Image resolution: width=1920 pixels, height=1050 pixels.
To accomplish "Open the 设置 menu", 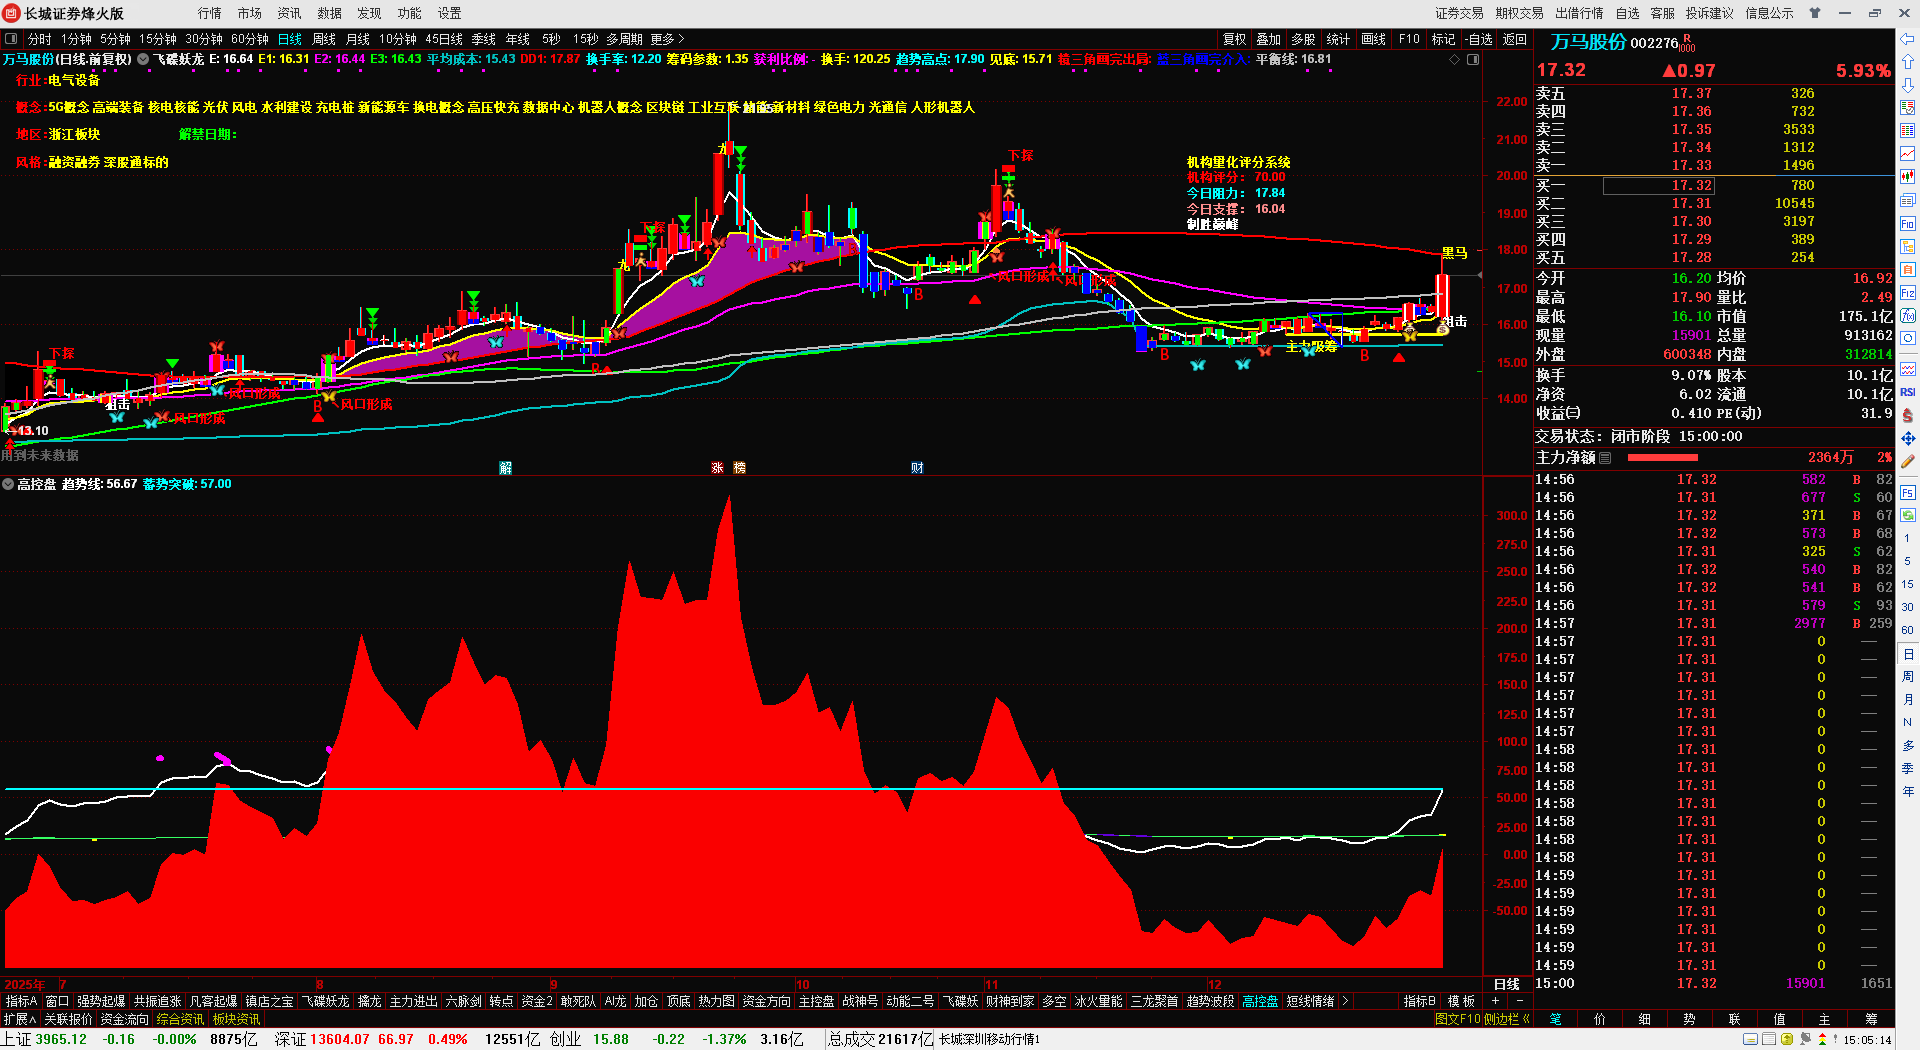I will pyautogui.click(x=449, y=13).
